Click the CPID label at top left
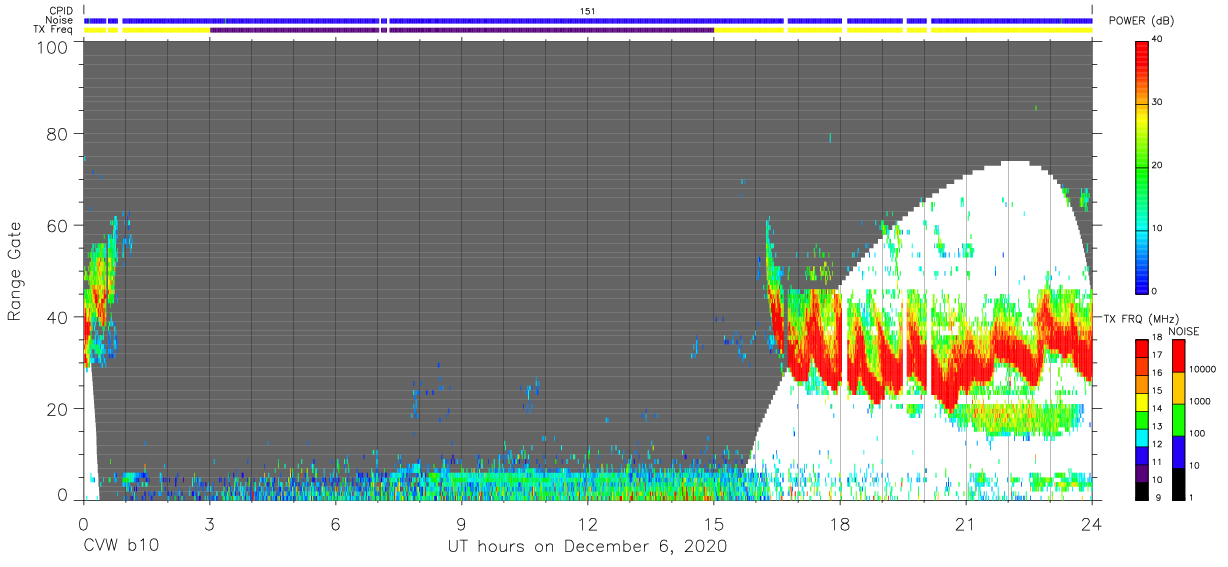 pos(61,11)
